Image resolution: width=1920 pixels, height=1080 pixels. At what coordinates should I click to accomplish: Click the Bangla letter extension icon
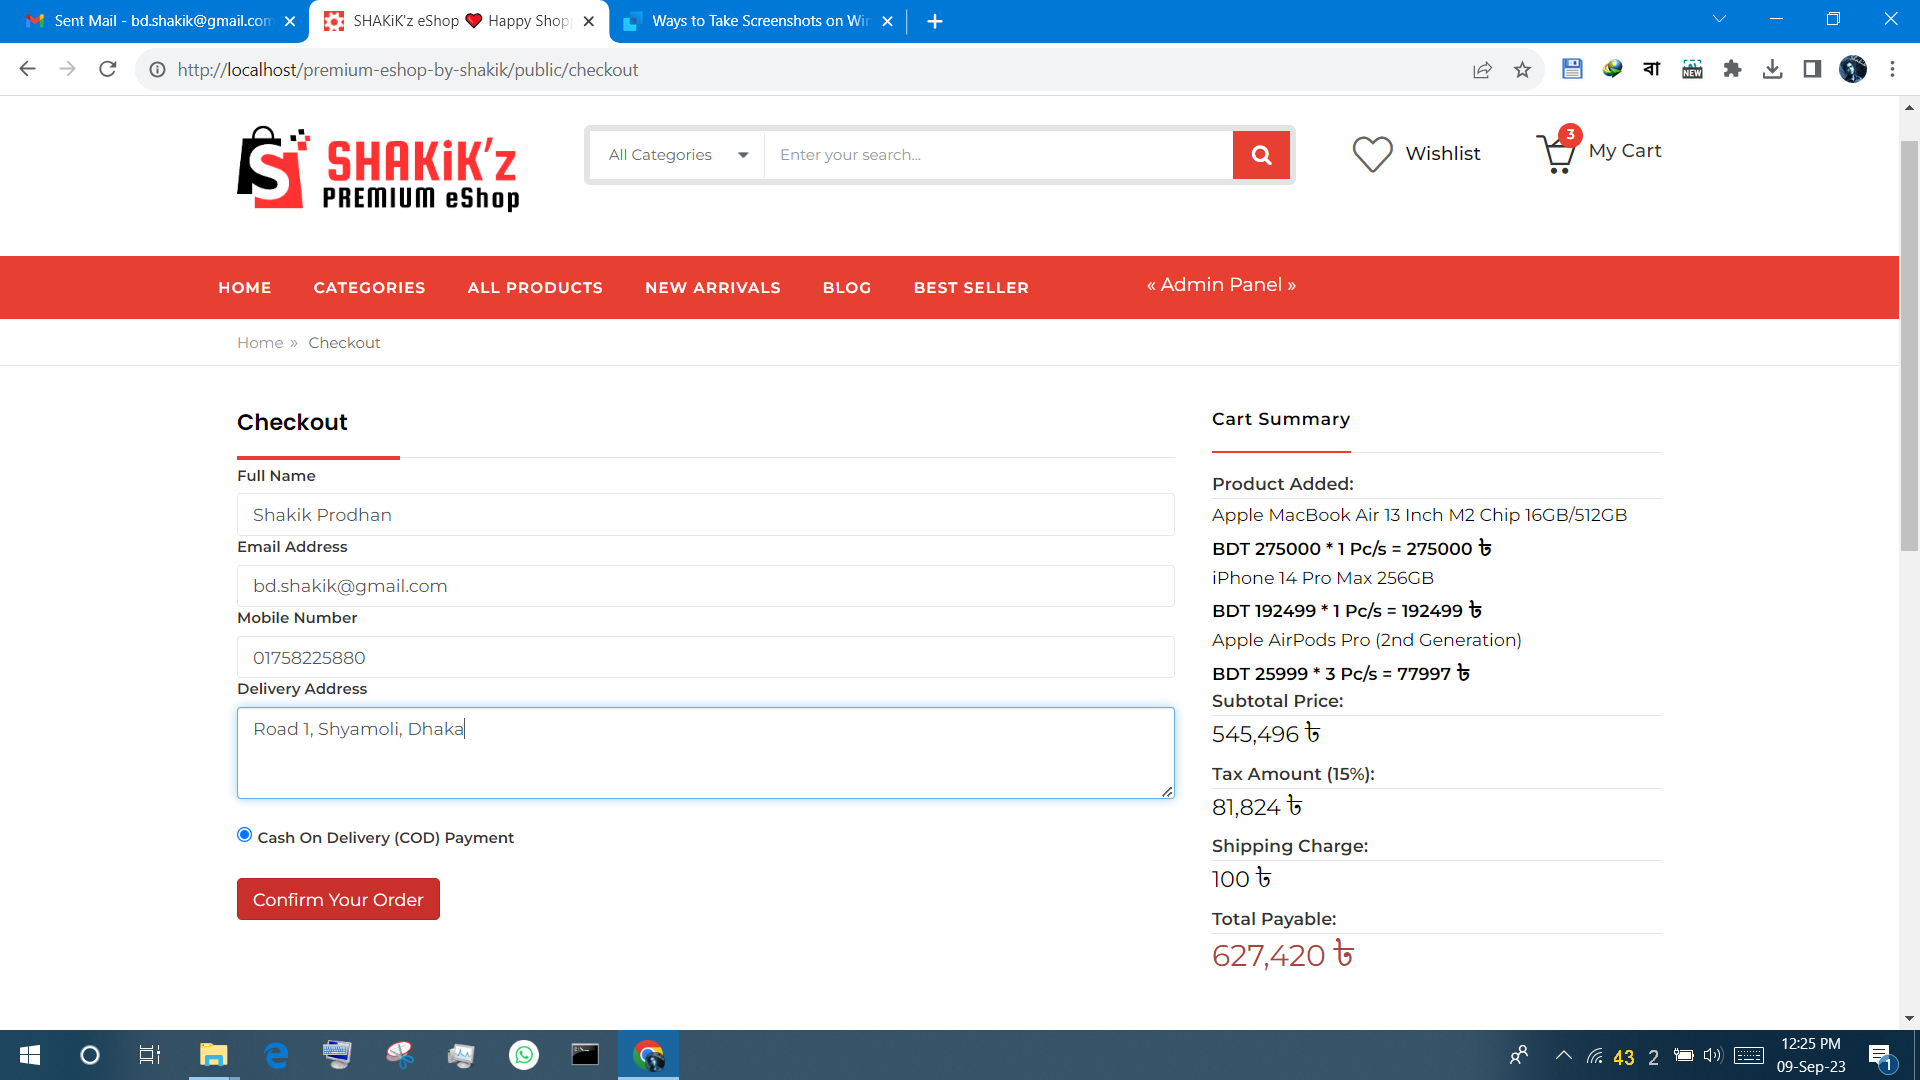[1652, 69]
